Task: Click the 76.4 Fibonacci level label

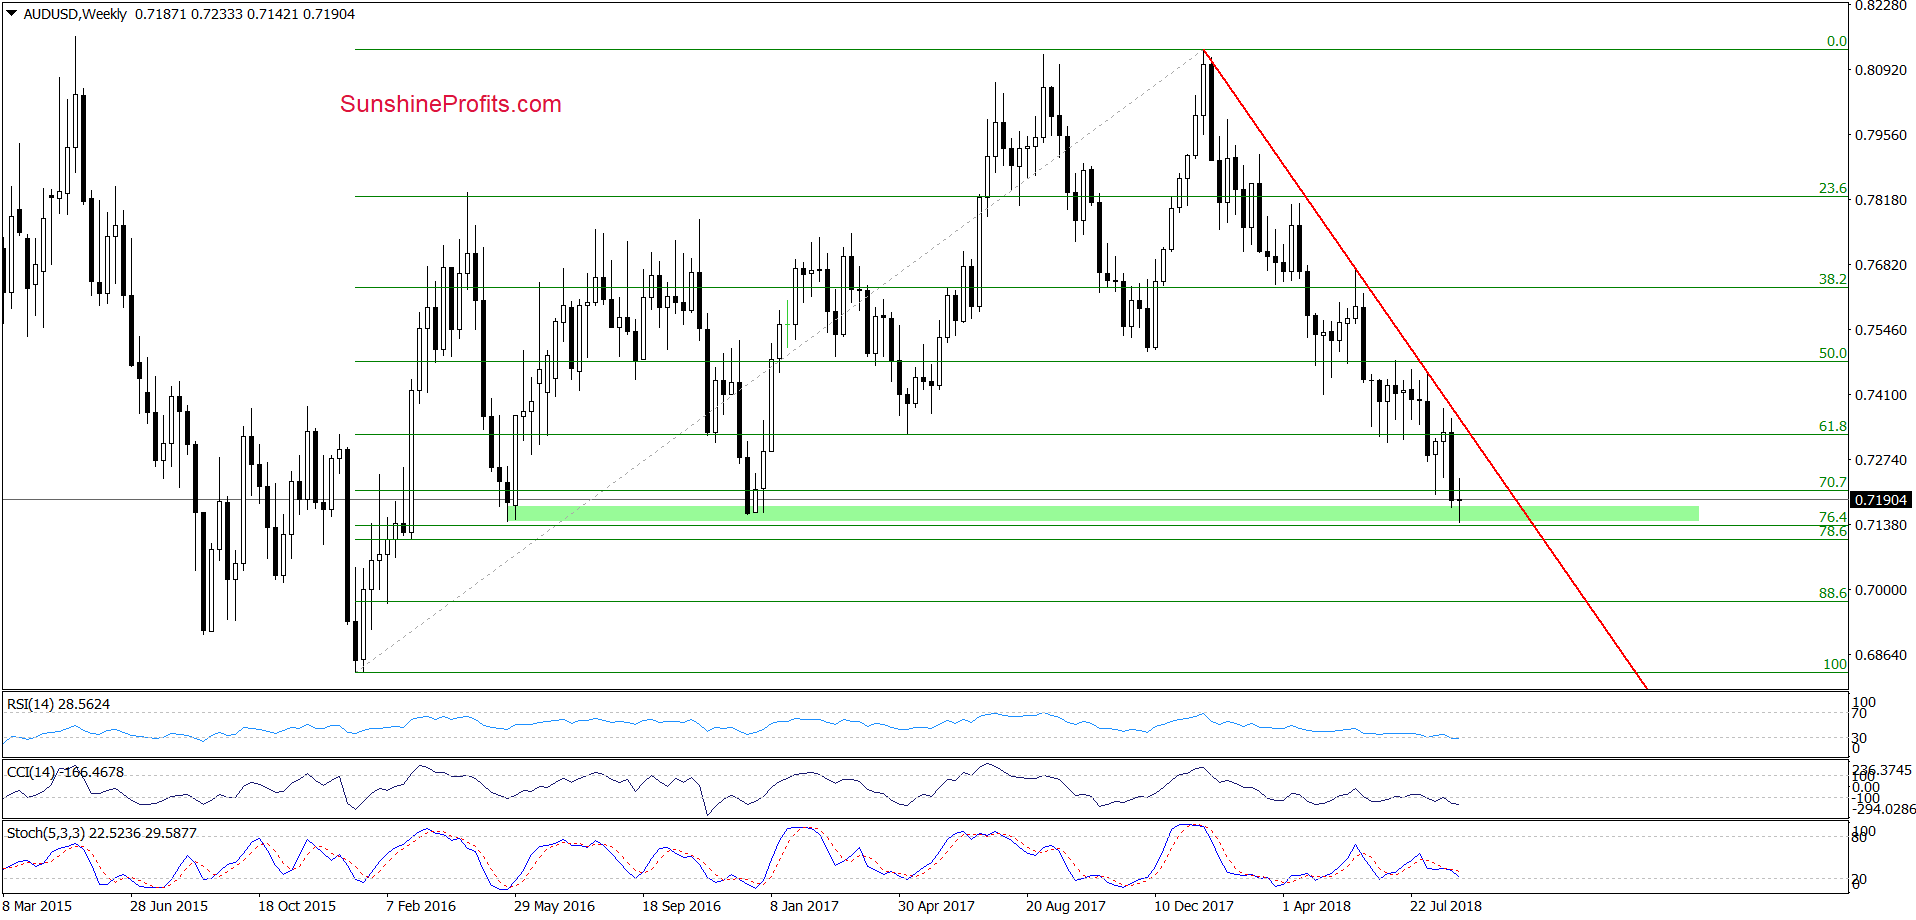Action: (1832, 517)
